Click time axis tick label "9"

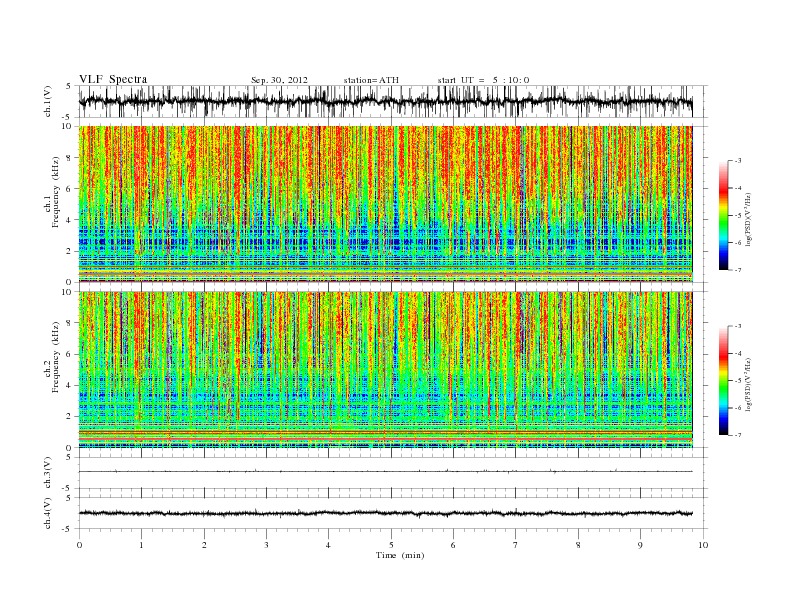tap(640, 545)
